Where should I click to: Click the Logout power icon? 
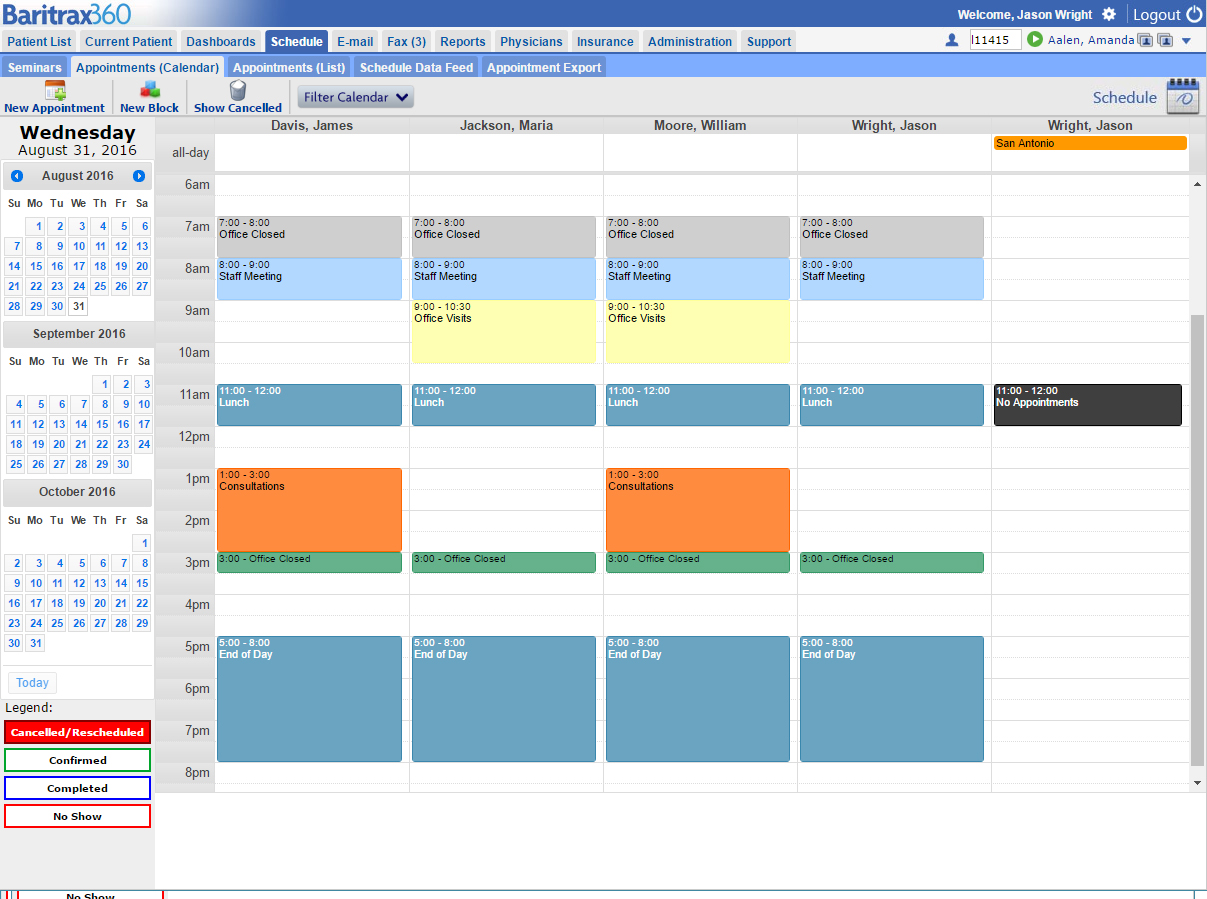point(1194,14)
